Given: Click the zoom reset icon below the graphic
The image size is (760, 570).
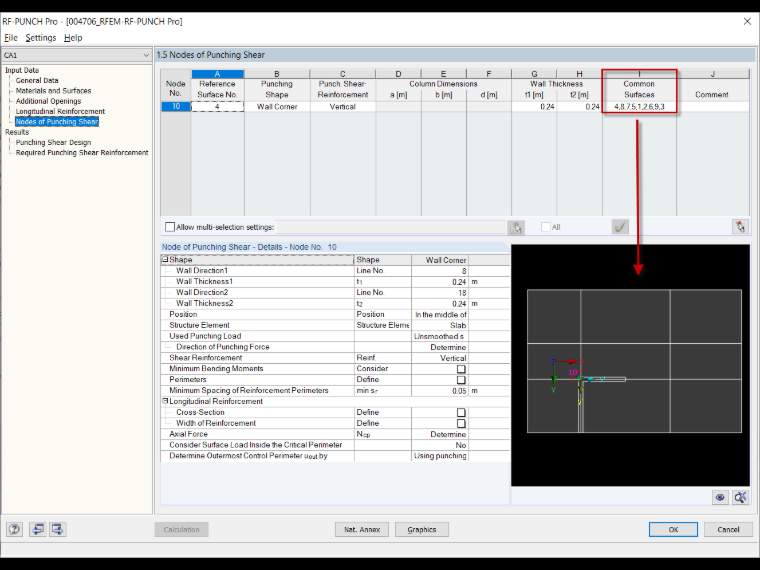Looking at the screenshot, I should click(740, 497).
